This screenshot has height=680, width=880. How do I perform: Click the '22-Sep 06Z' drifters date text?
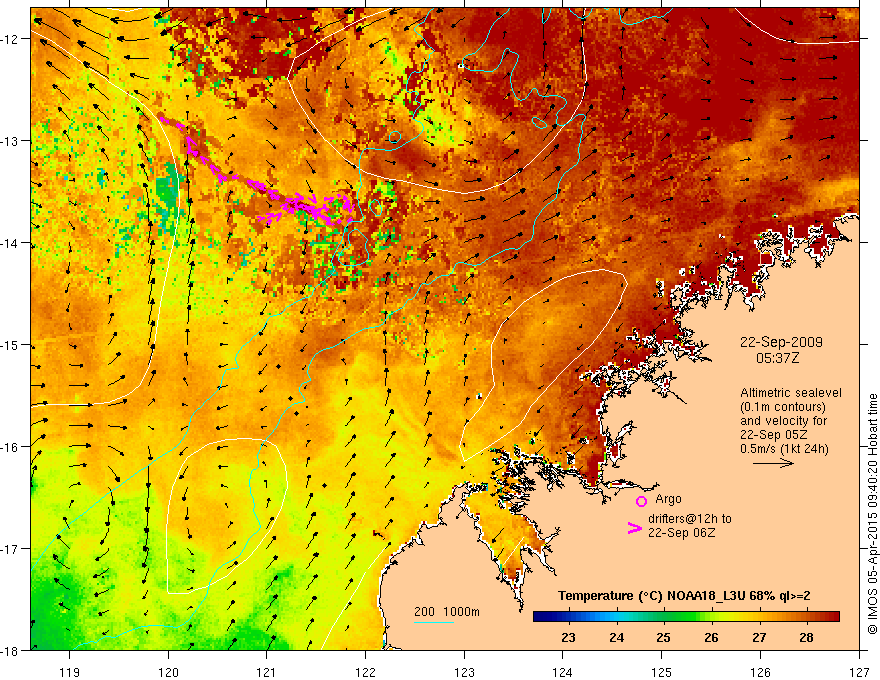point(682,533)
